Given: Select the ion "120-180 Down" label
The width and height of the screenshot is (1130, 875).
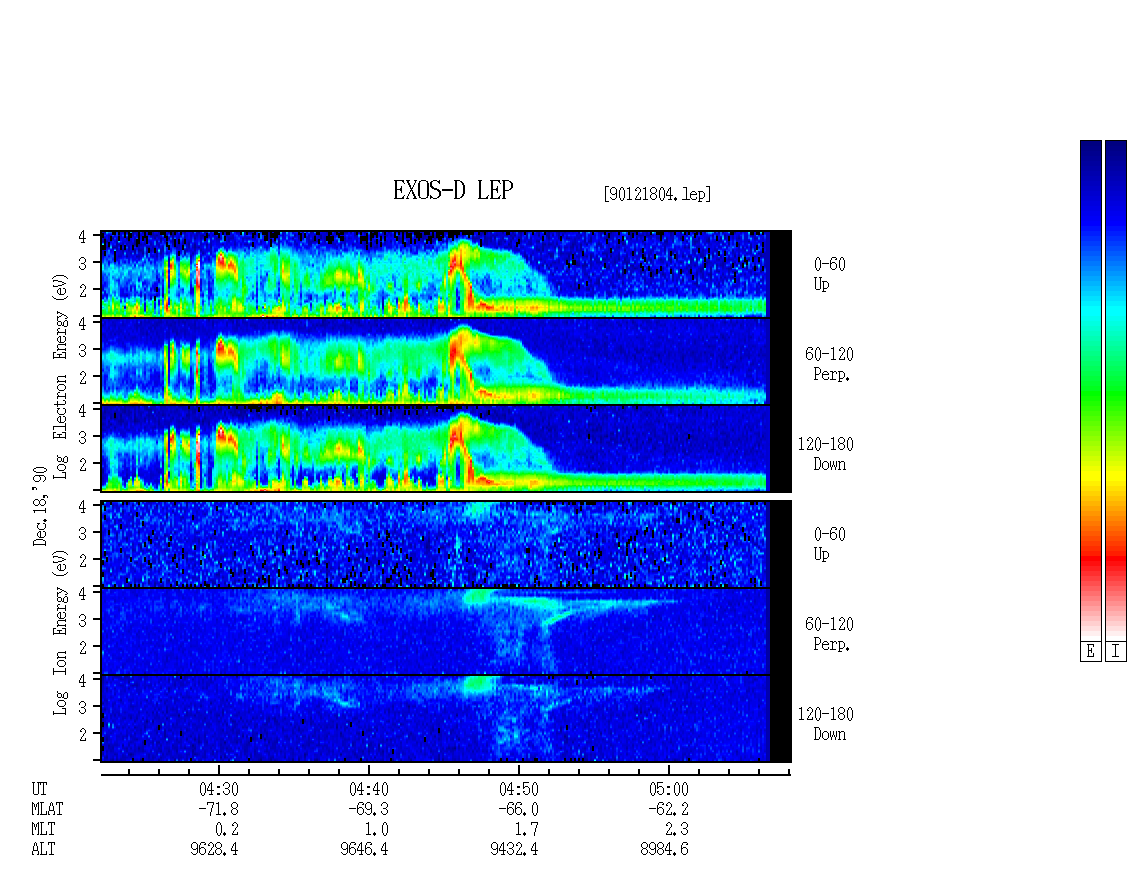Looking at the screenshot, I should (x=825, y=724).
